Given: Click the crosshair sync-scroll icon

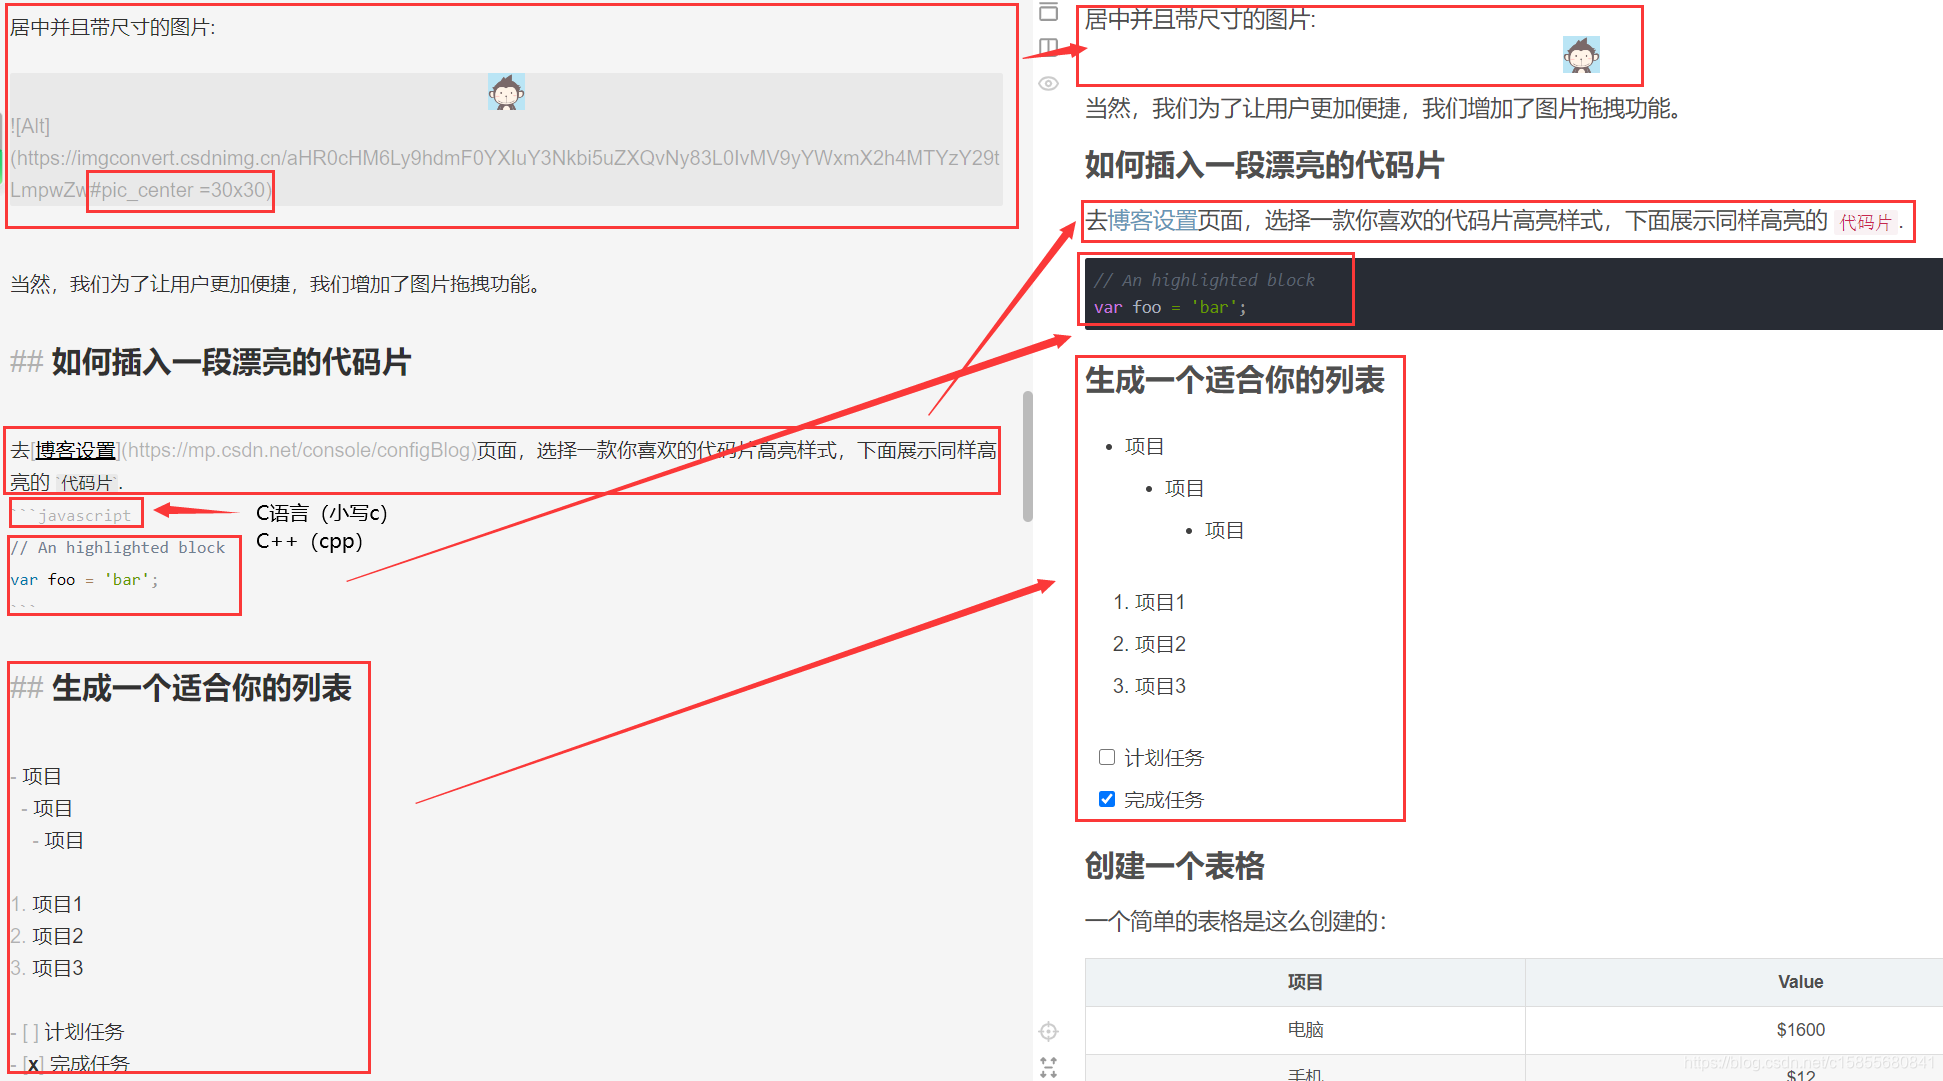Looking at the screenshot, I should coord(1048,1031).
